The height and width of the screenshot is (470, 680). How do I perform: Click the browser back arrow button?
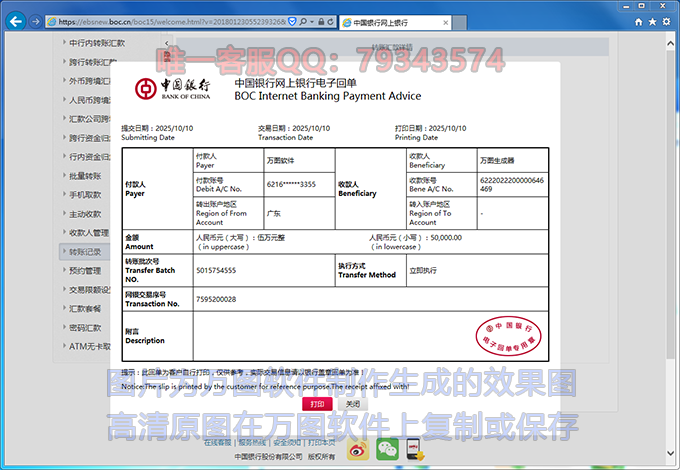[13, 20]
